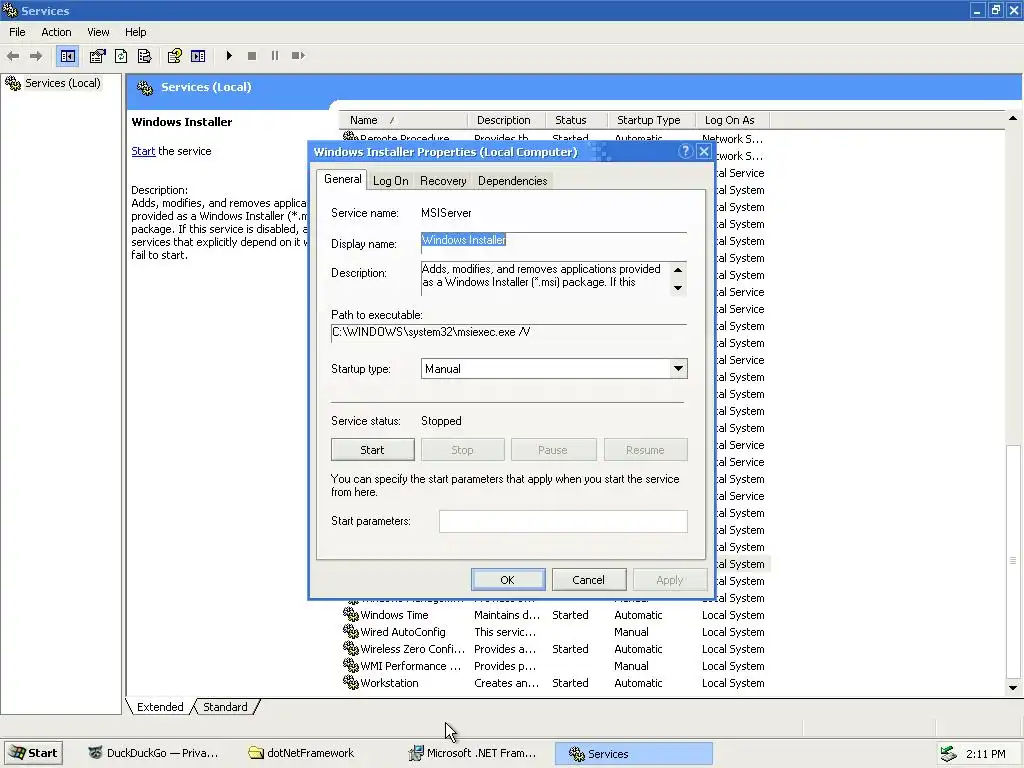Viewport: 1024px width, 768px height.
Task: Click services list scrollbar up arrow
Action: pyautogui.click(x=1013, y=118)
